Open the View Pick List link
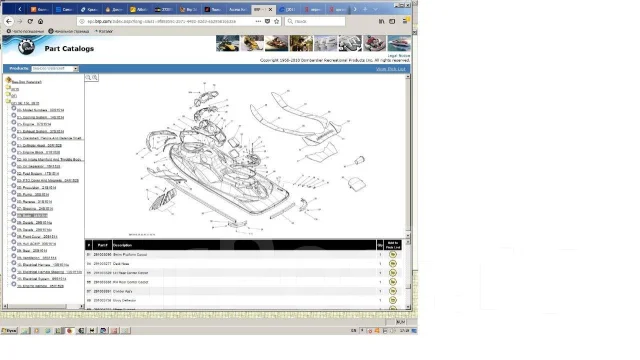 (391, 69)
